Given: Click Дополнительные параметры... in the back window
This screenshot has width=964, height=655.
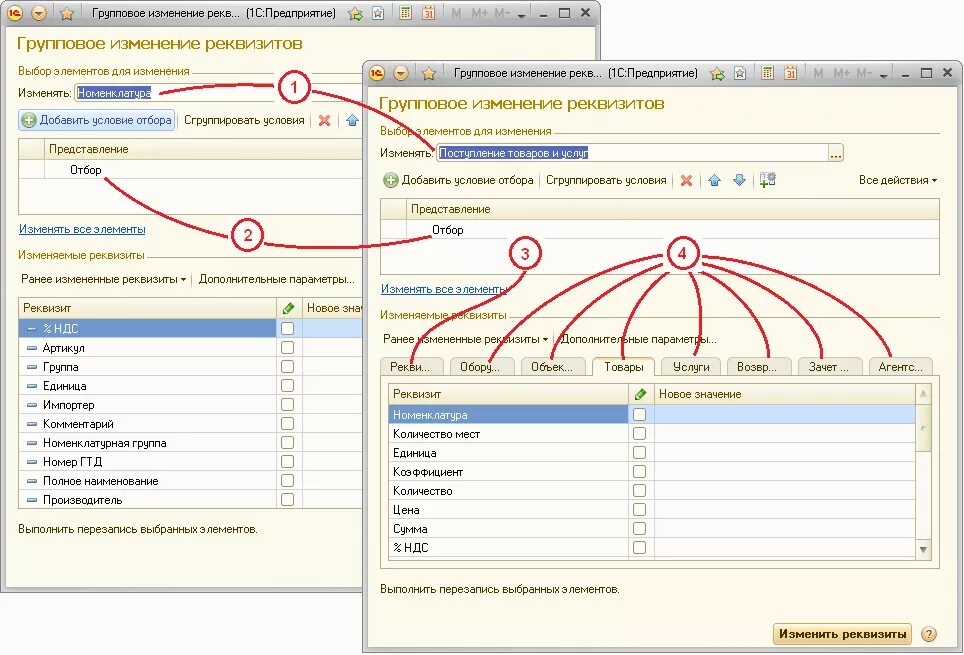Looking at the screenshot, I should coord(277,279).
